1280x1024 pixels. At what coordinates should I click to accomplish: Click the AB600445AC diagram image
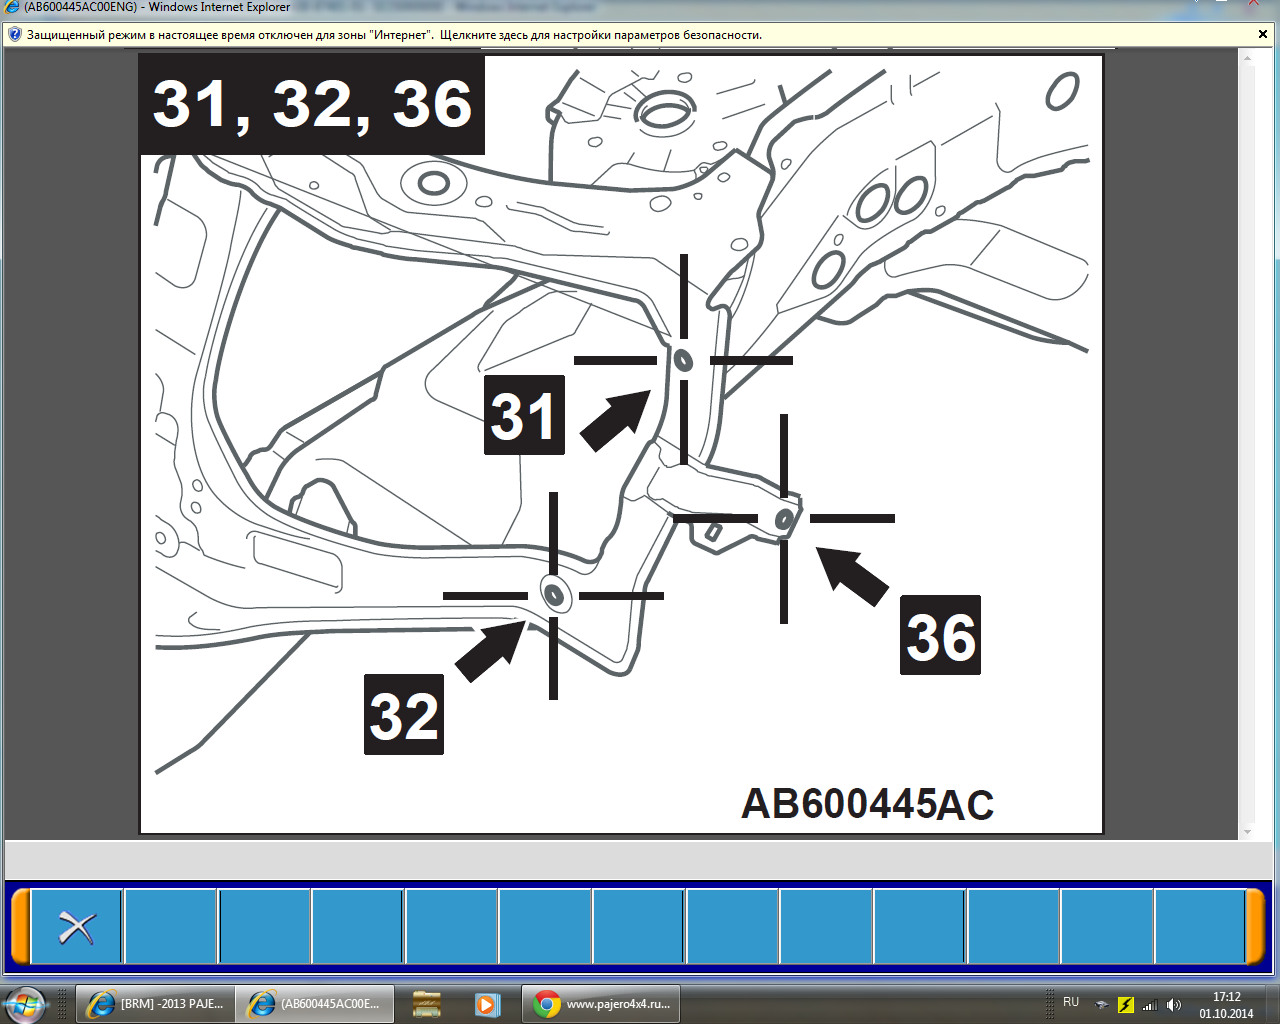[621, 444]
